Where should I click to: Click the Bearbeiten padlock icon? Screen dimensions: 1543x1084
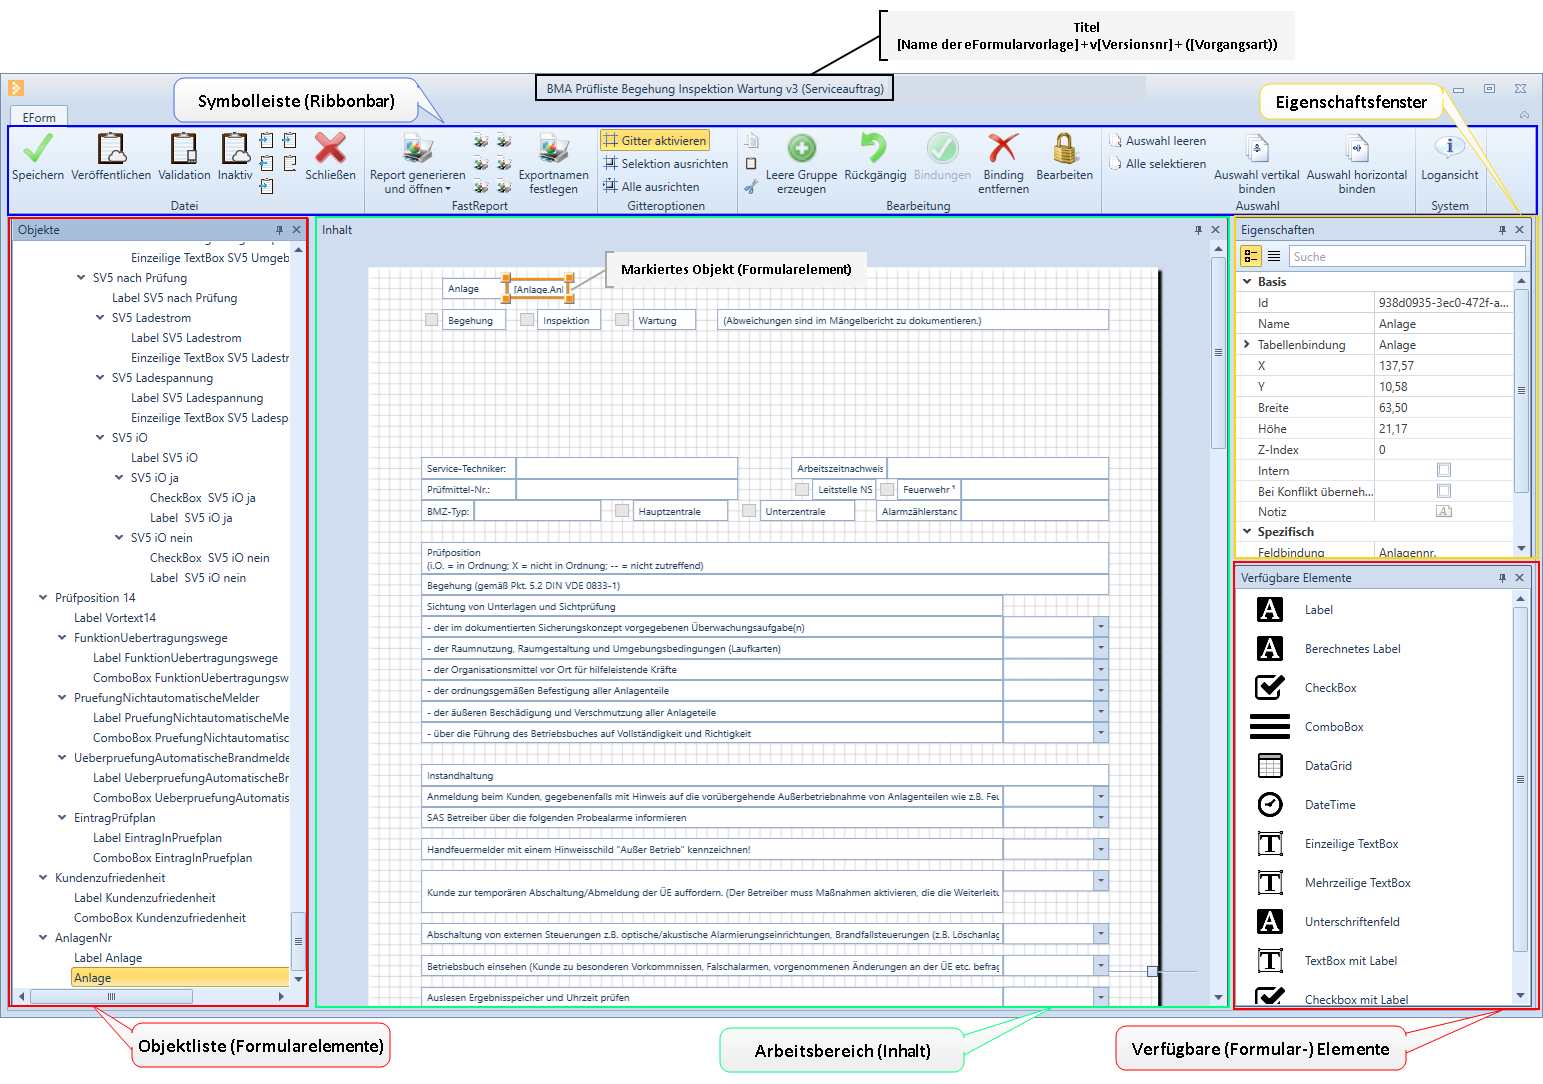[x=1064, y=149]
